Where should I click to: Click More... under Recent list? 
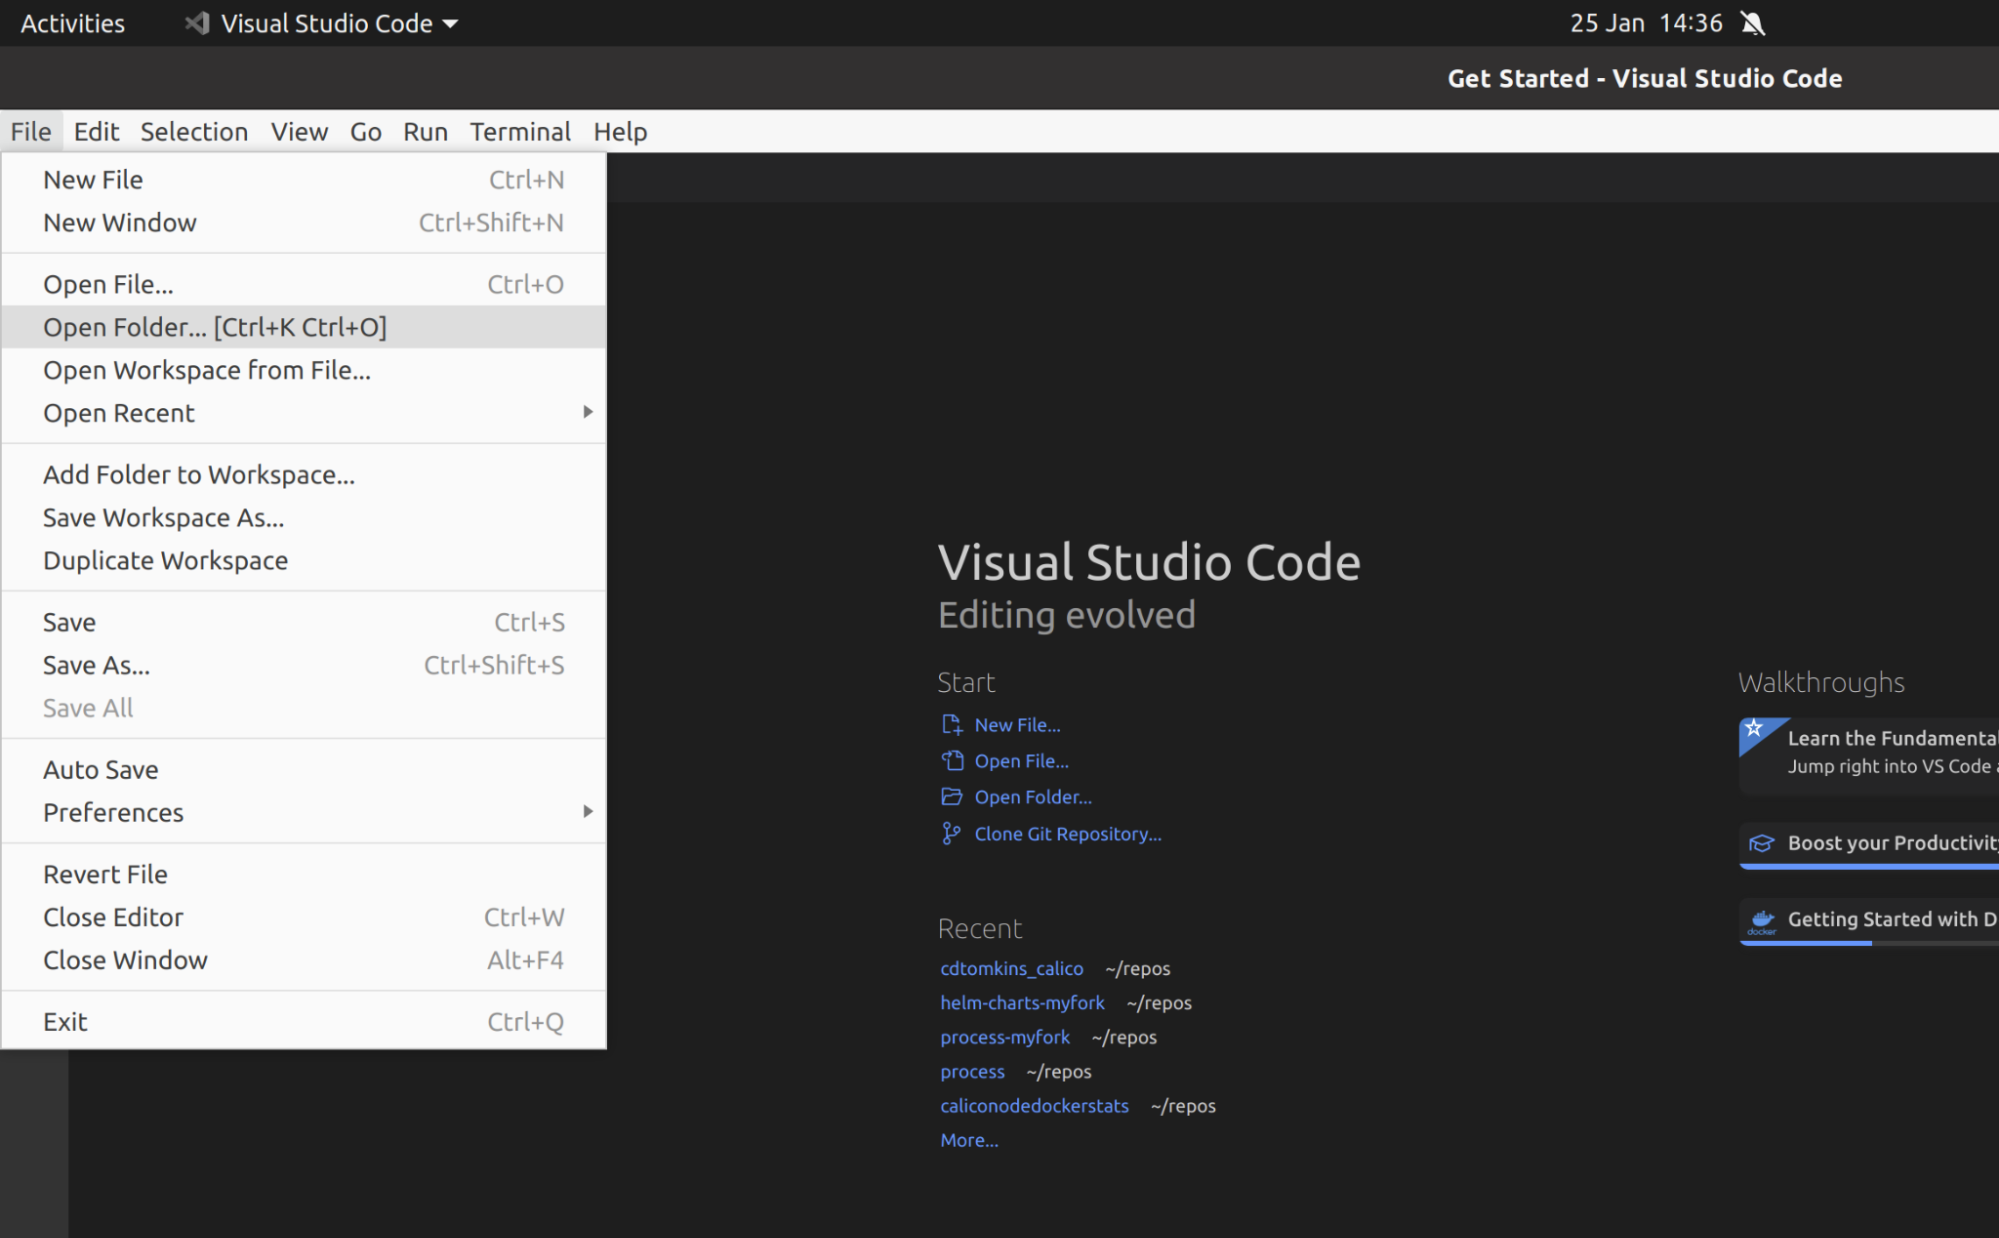point(969,1140)
